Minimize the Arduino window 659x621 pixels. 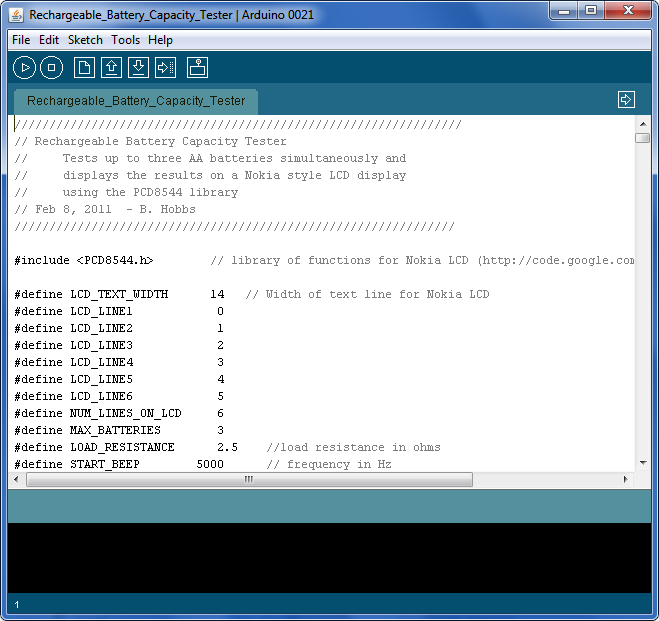click(x=564, y=11)
